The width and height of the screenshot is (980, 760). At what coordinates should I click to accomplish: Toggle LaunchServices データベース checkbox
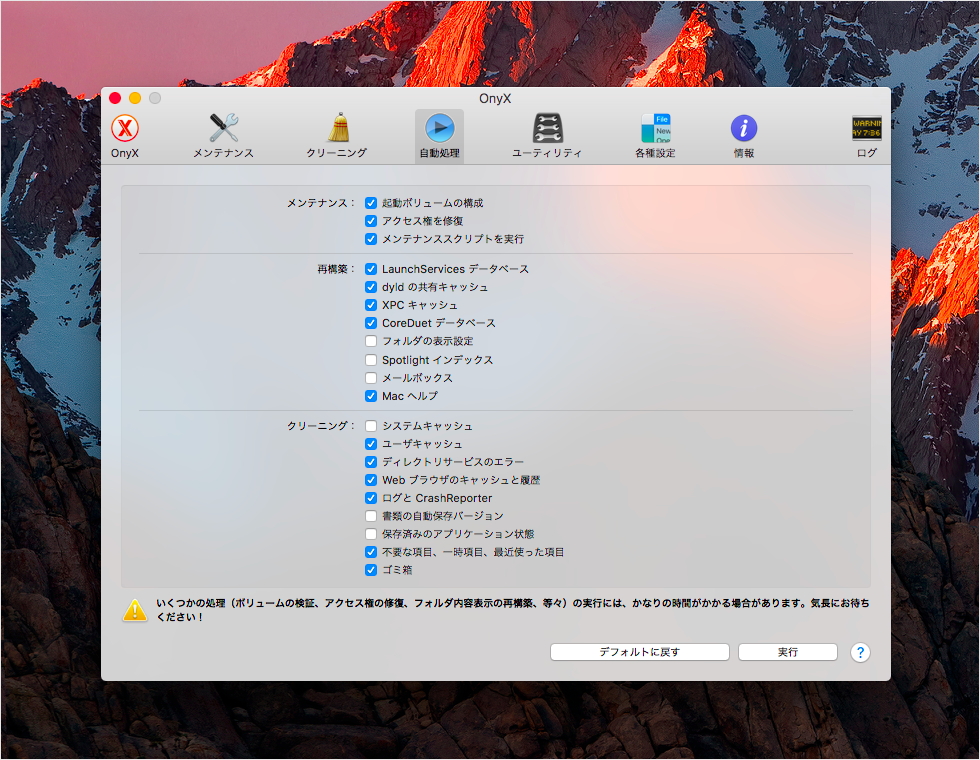tap(371, 269)
